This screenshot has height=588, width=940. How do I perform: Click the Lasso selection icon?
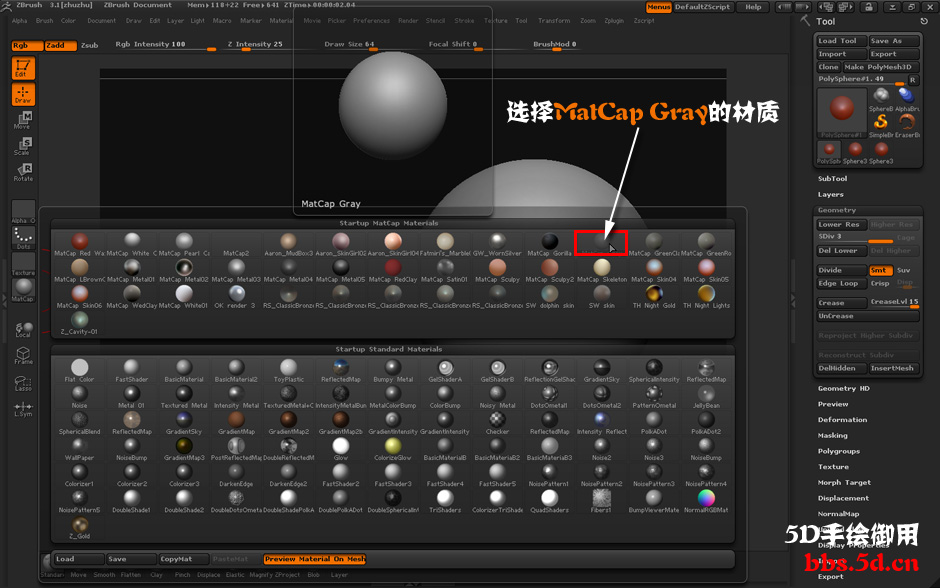tap(23, 382)
